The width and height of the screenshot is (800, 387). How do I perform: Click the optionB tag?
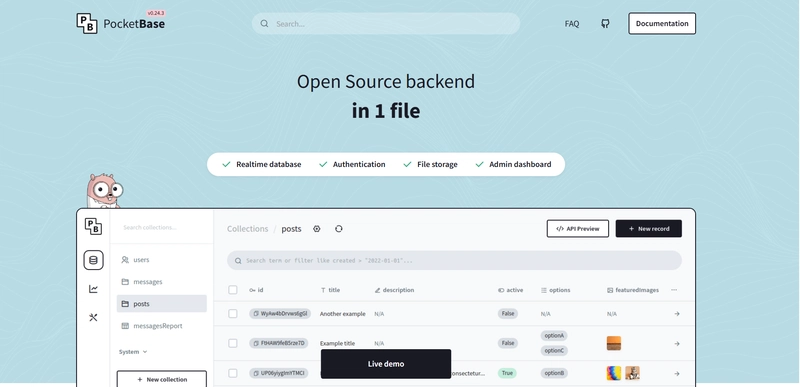(554, 373)
